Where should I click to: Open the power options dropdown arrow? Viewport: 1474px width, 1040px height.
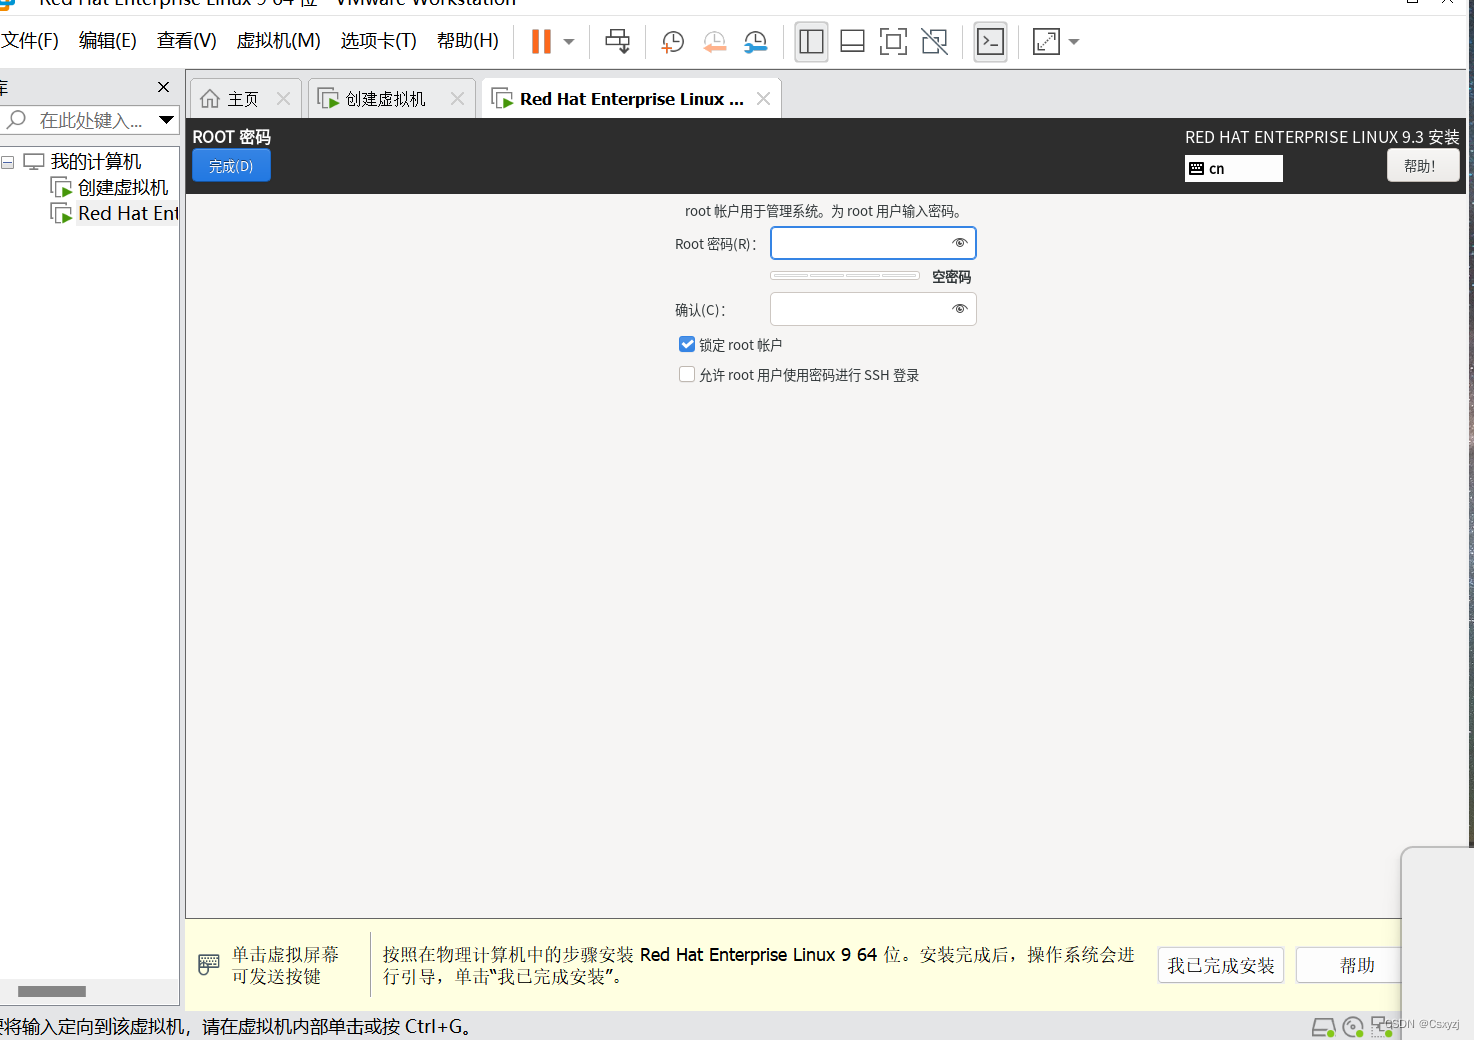click(x=569, y=42)
